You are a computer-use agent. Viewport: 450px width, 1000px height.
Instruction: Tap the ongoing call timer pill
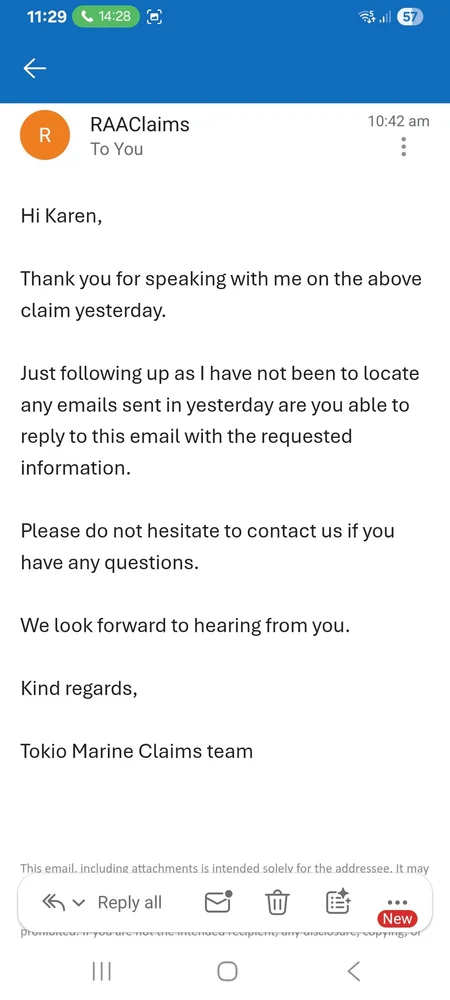(106, 17)
